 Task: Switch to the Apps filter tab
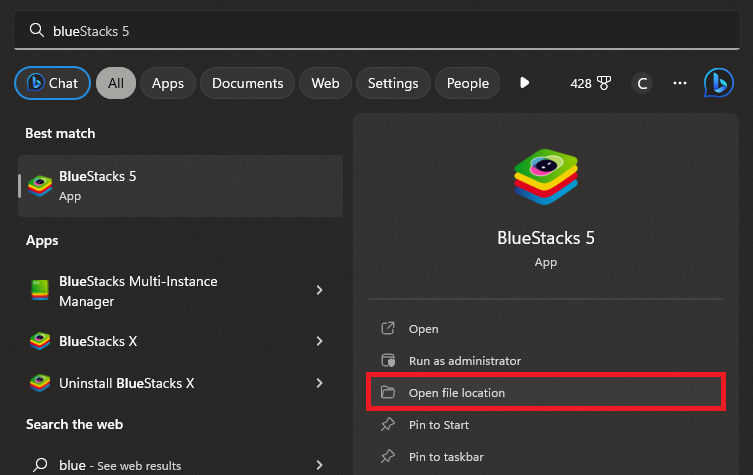[x=167, y=83]
